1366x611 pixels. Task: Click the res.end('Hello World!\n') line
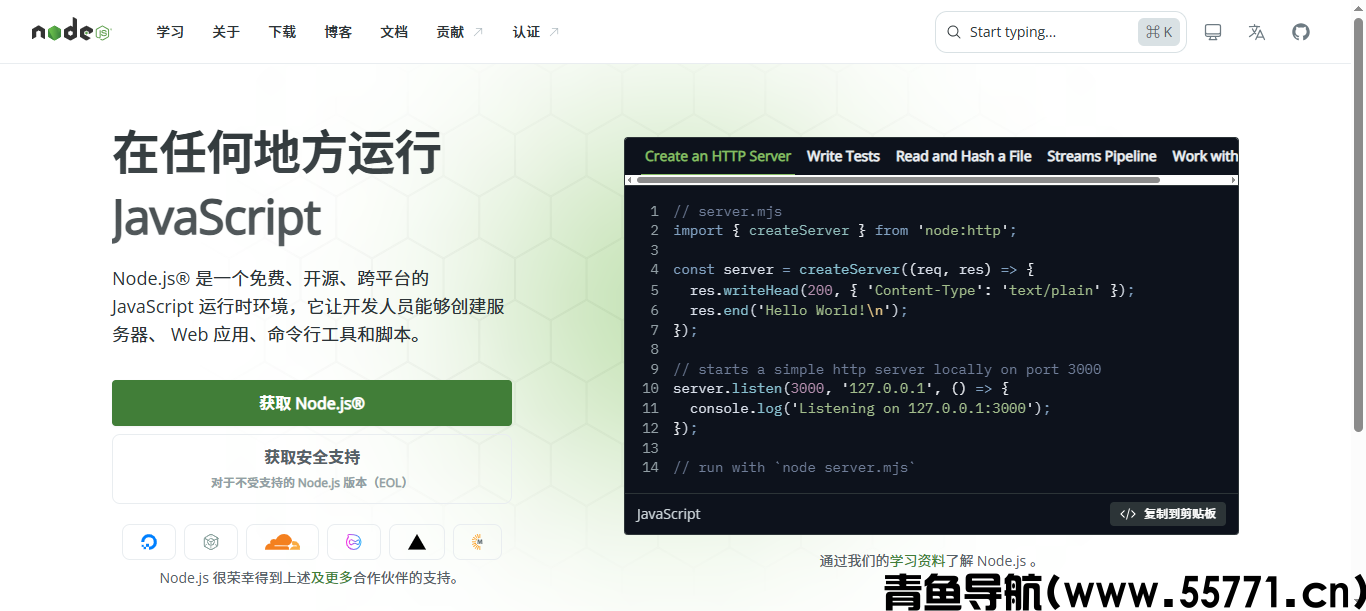pos(799,310)
